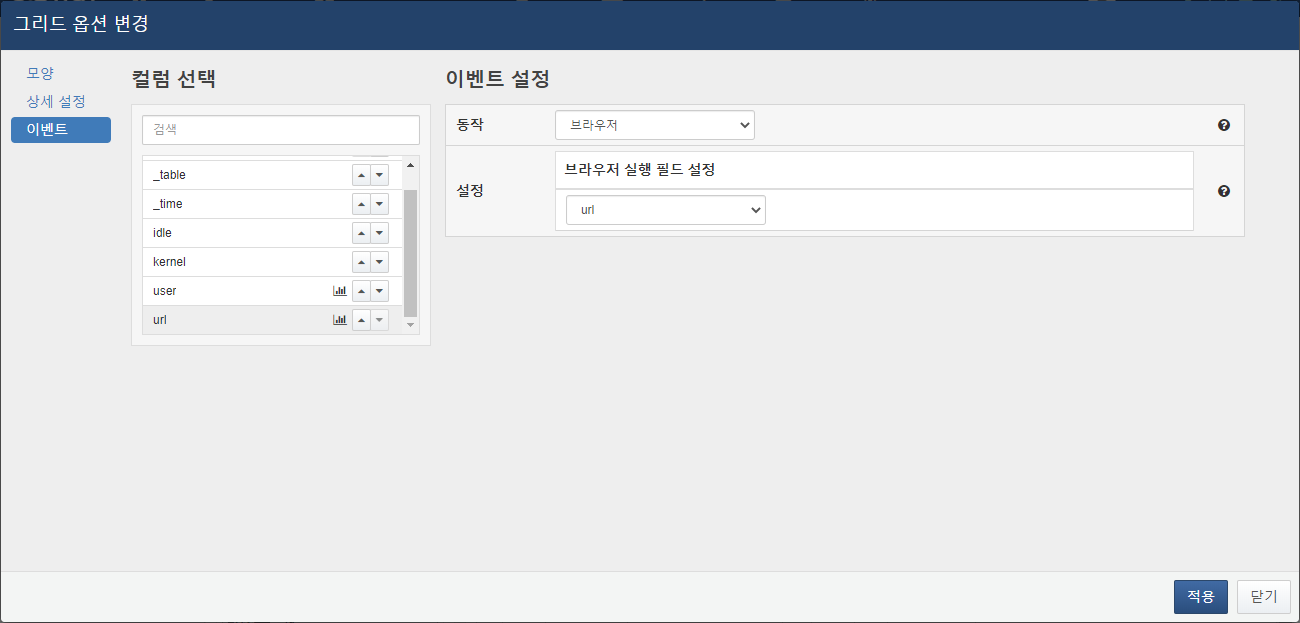
Task: Click the column list scrollbar thumb
Action: 410,252
